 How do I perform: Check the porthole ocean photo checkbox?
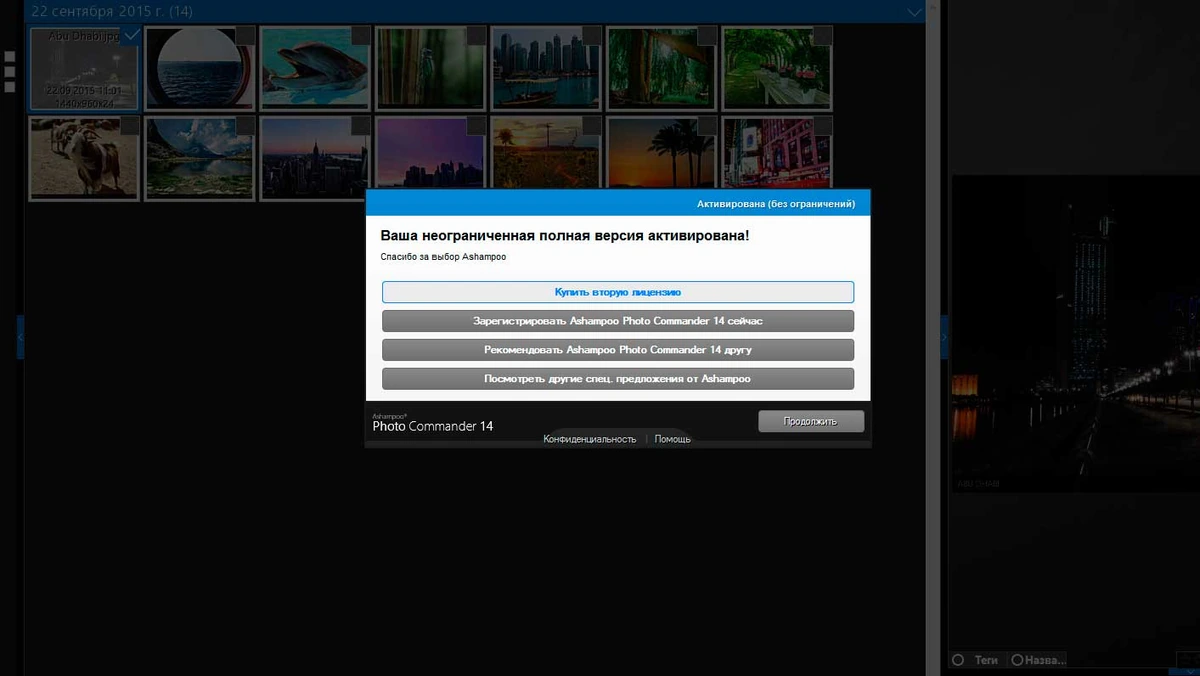(x=246, y=36)
